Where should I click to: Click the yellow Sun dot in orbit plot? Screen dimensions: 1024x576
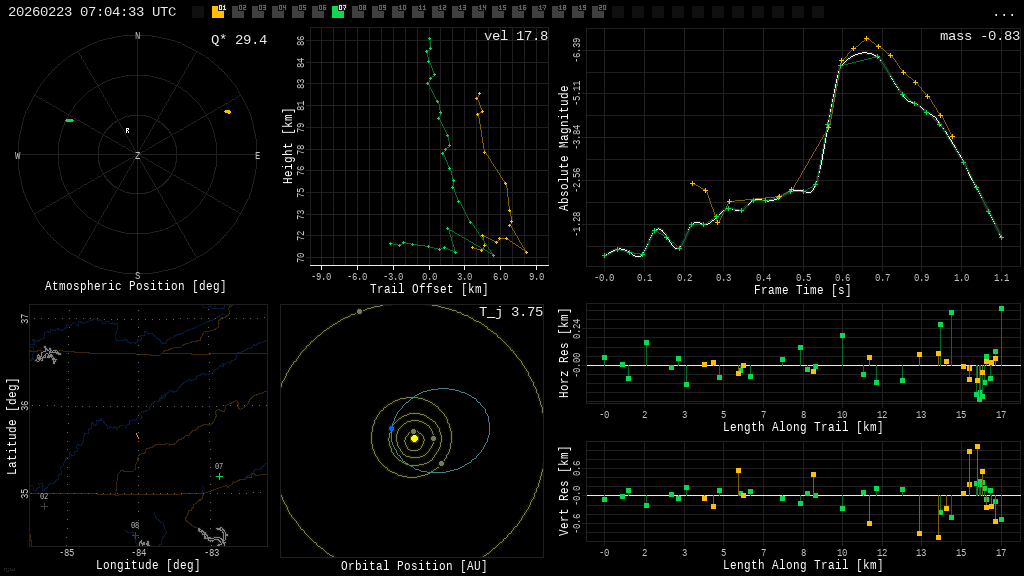pyautogui.click(x=414, y=439)
